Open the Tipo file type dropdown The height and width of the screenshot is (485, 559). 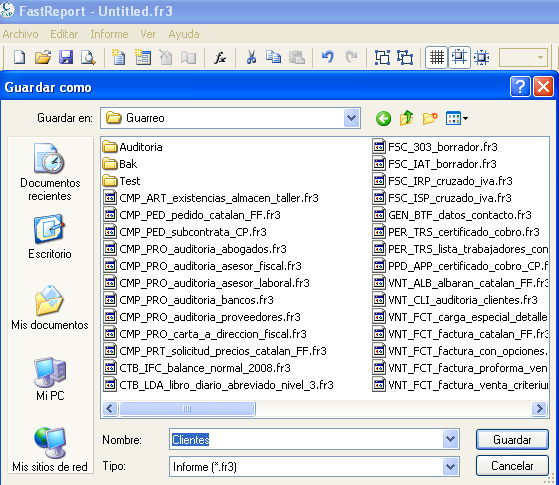tap(450, 466)
